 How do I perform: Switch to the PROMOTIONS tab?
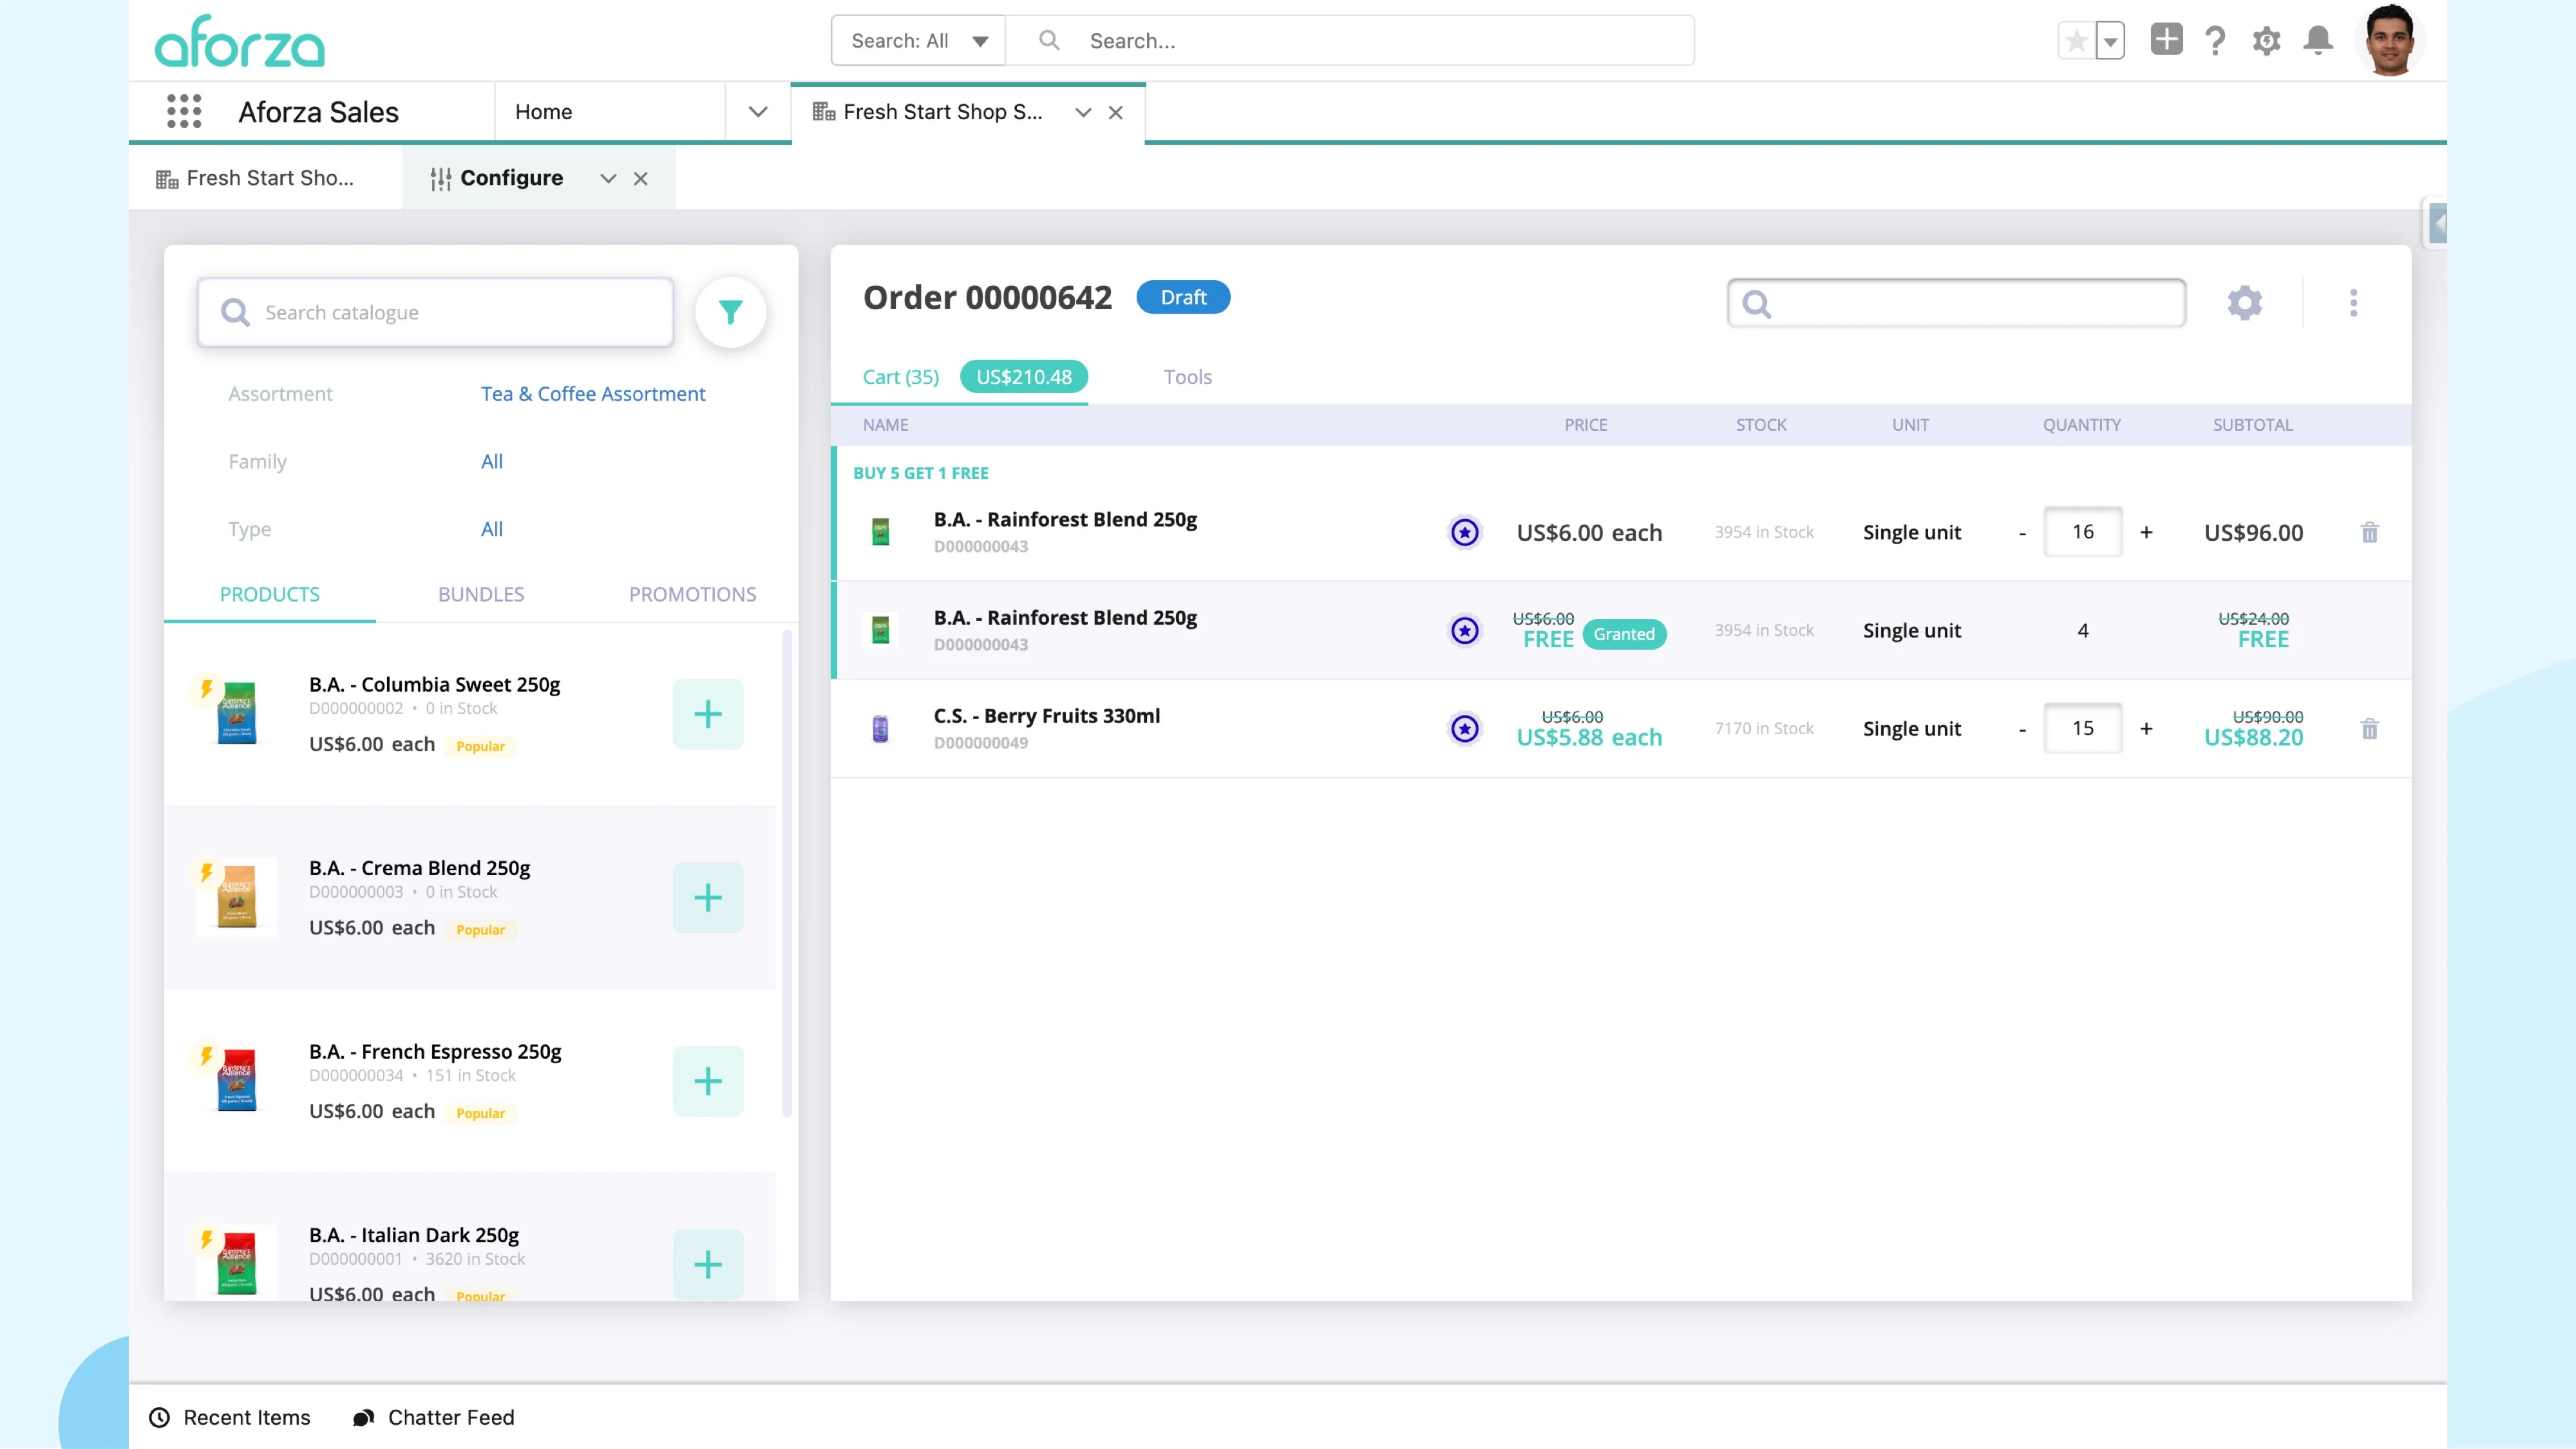click(x=692, y=594)
